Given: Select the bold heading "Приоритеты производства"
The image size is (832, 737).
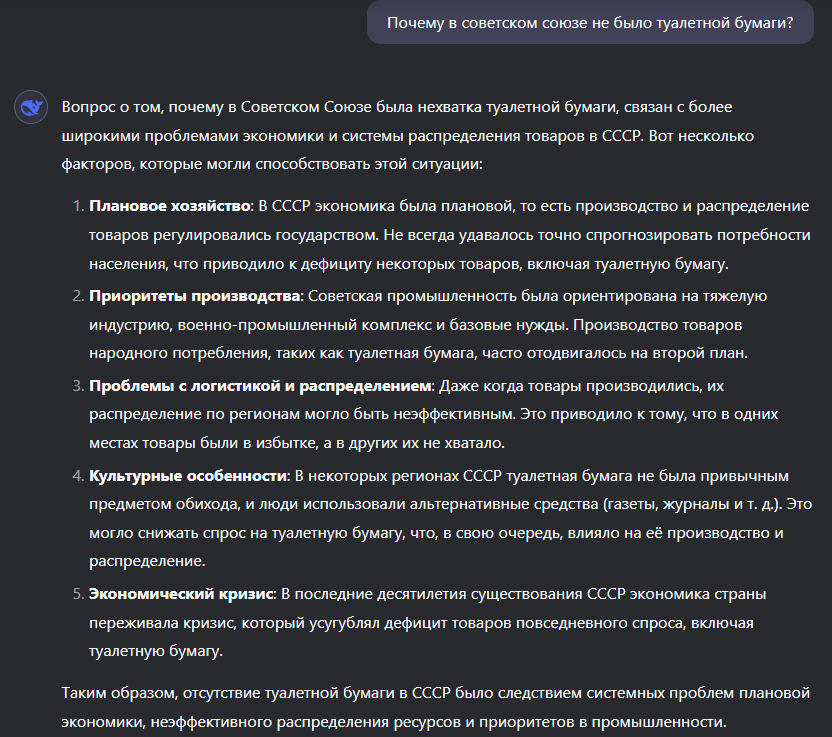Looking at the screenshot, I should (195, 297).
